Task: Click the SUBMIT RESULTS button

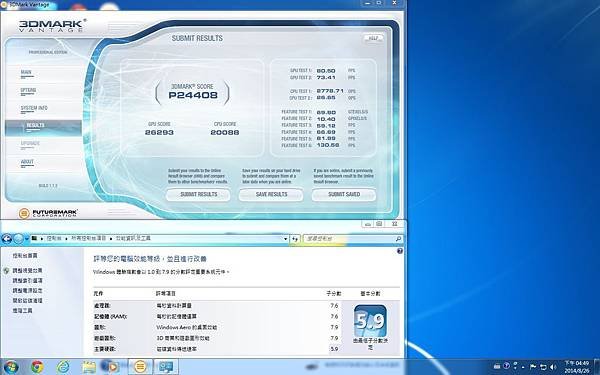Action: tap(198, 194)
